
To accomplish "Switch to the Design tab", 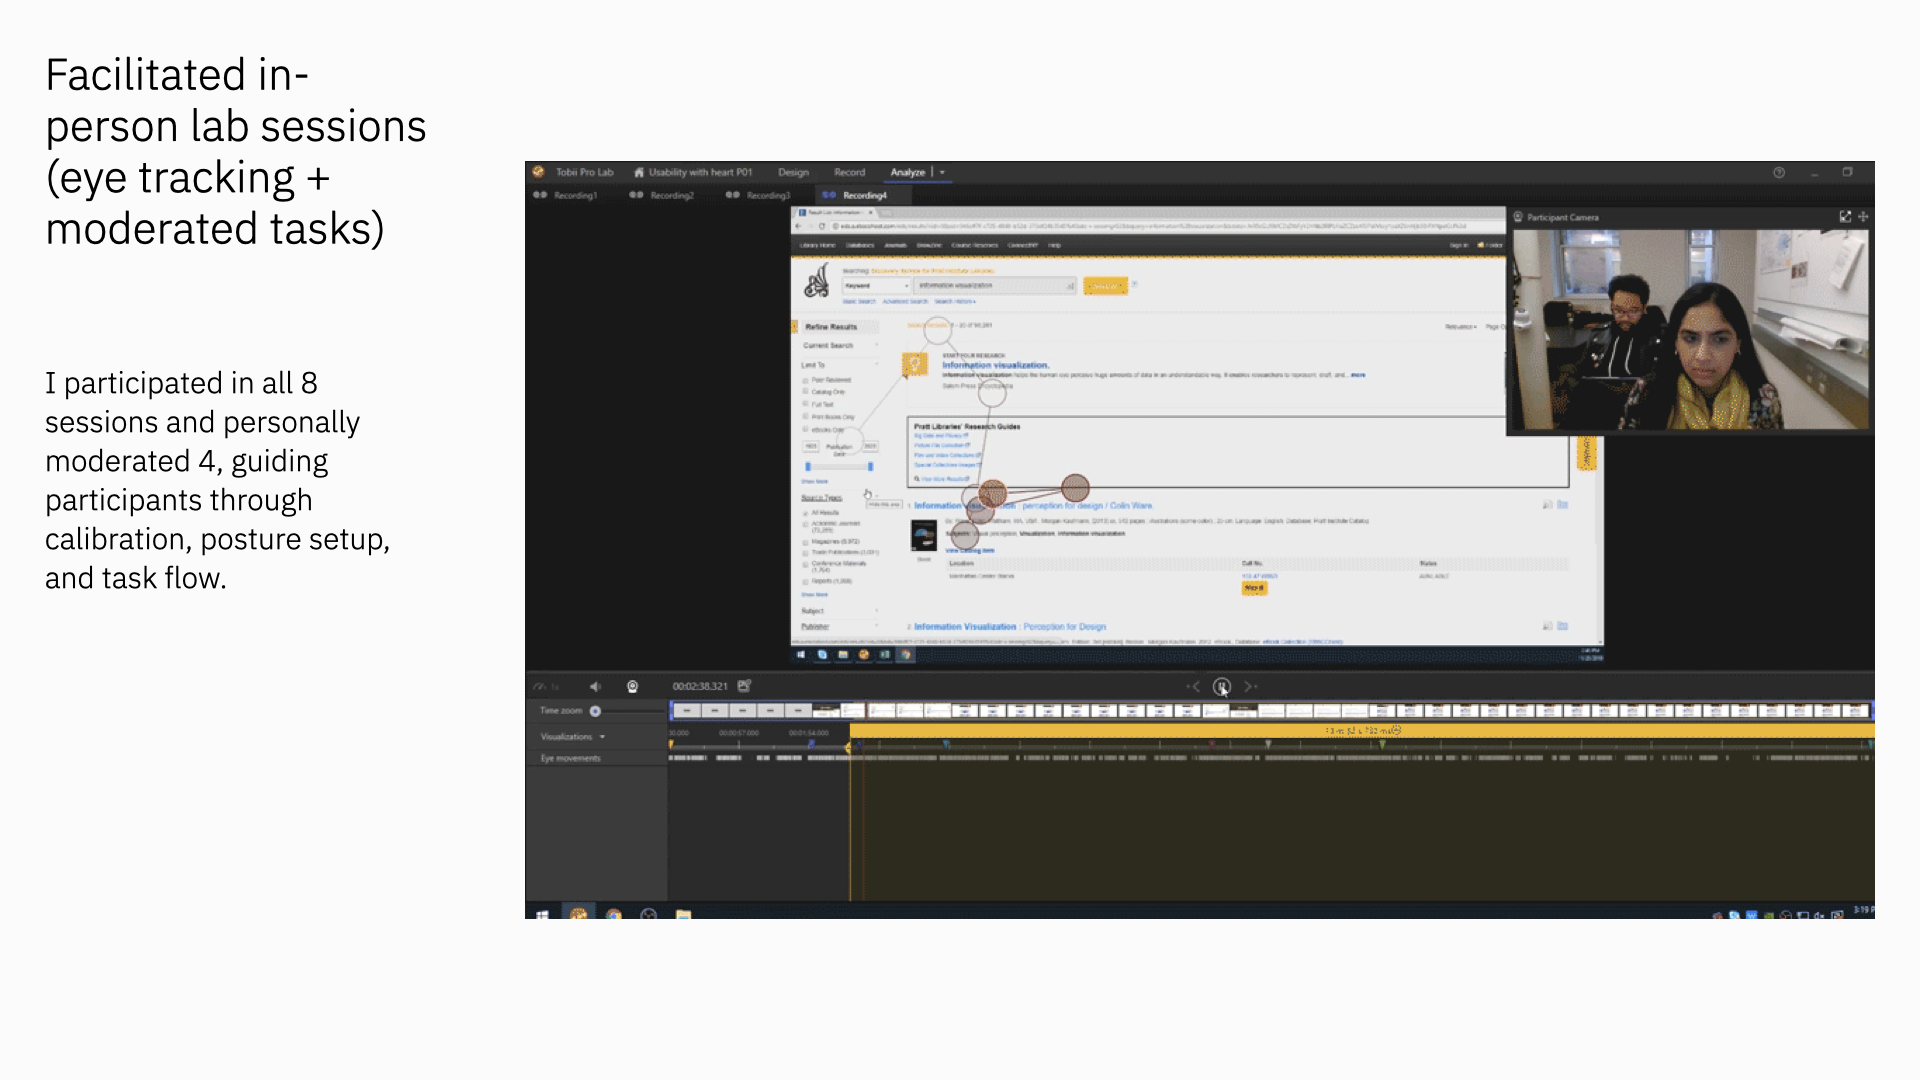I will [x=793, y=172].
